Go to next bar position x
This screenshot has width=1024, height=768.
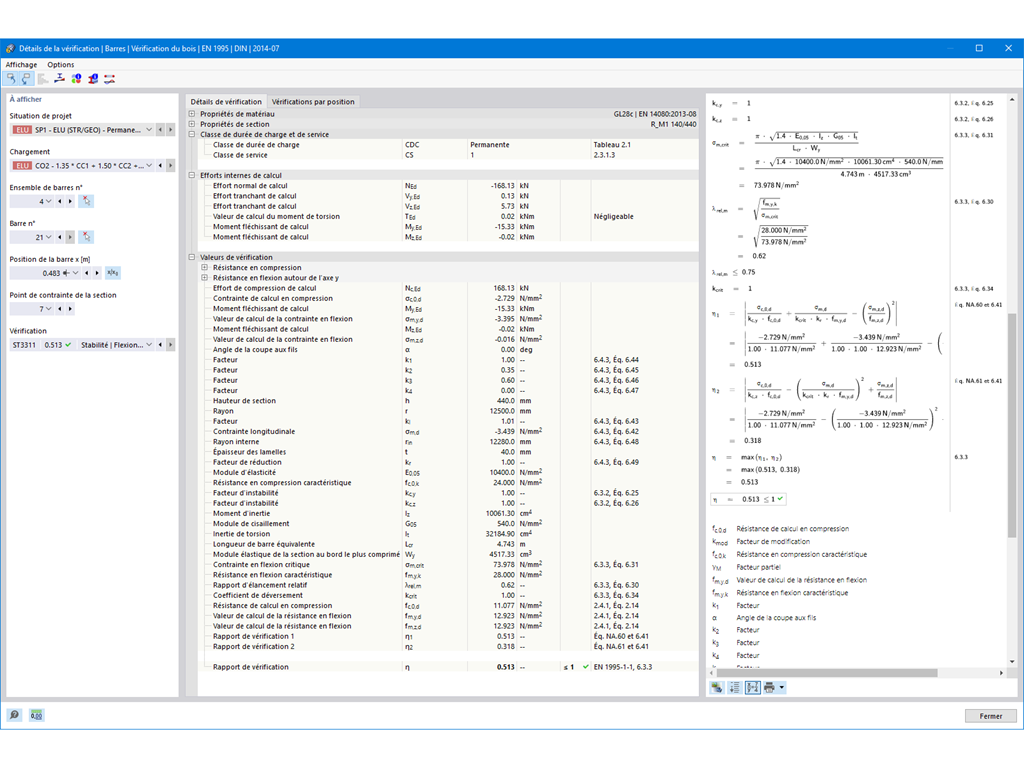coord(97,273)
